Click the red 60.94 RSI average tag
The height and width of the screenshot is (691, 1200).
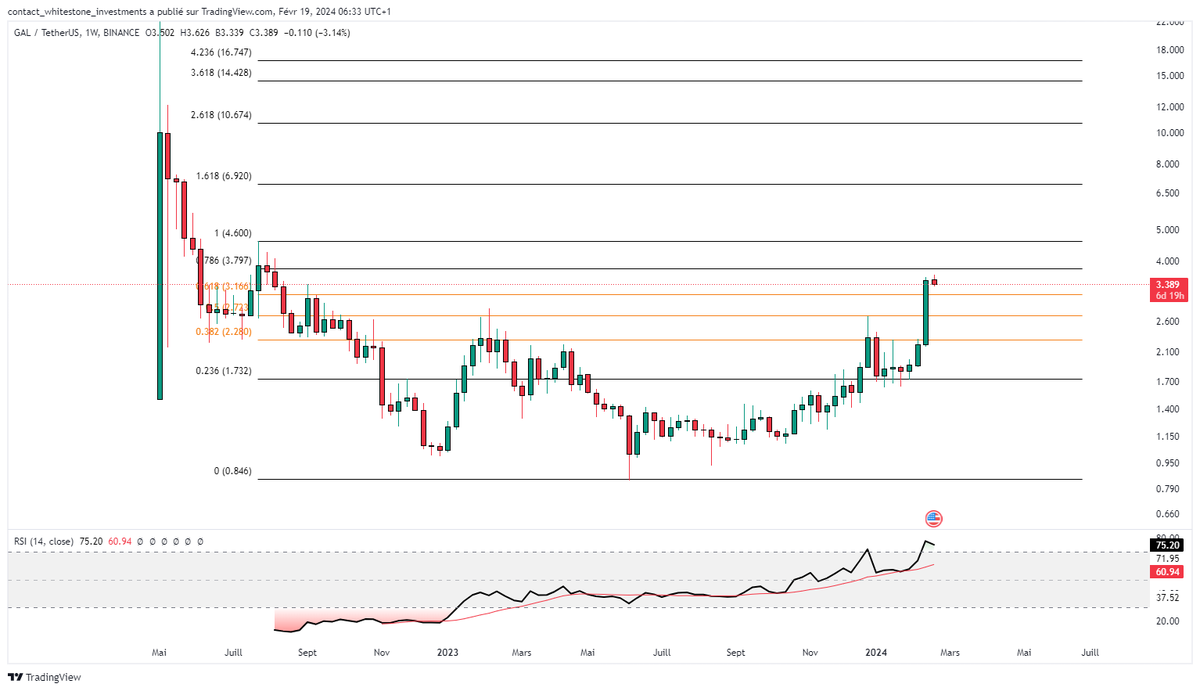tap(1169, 572)
